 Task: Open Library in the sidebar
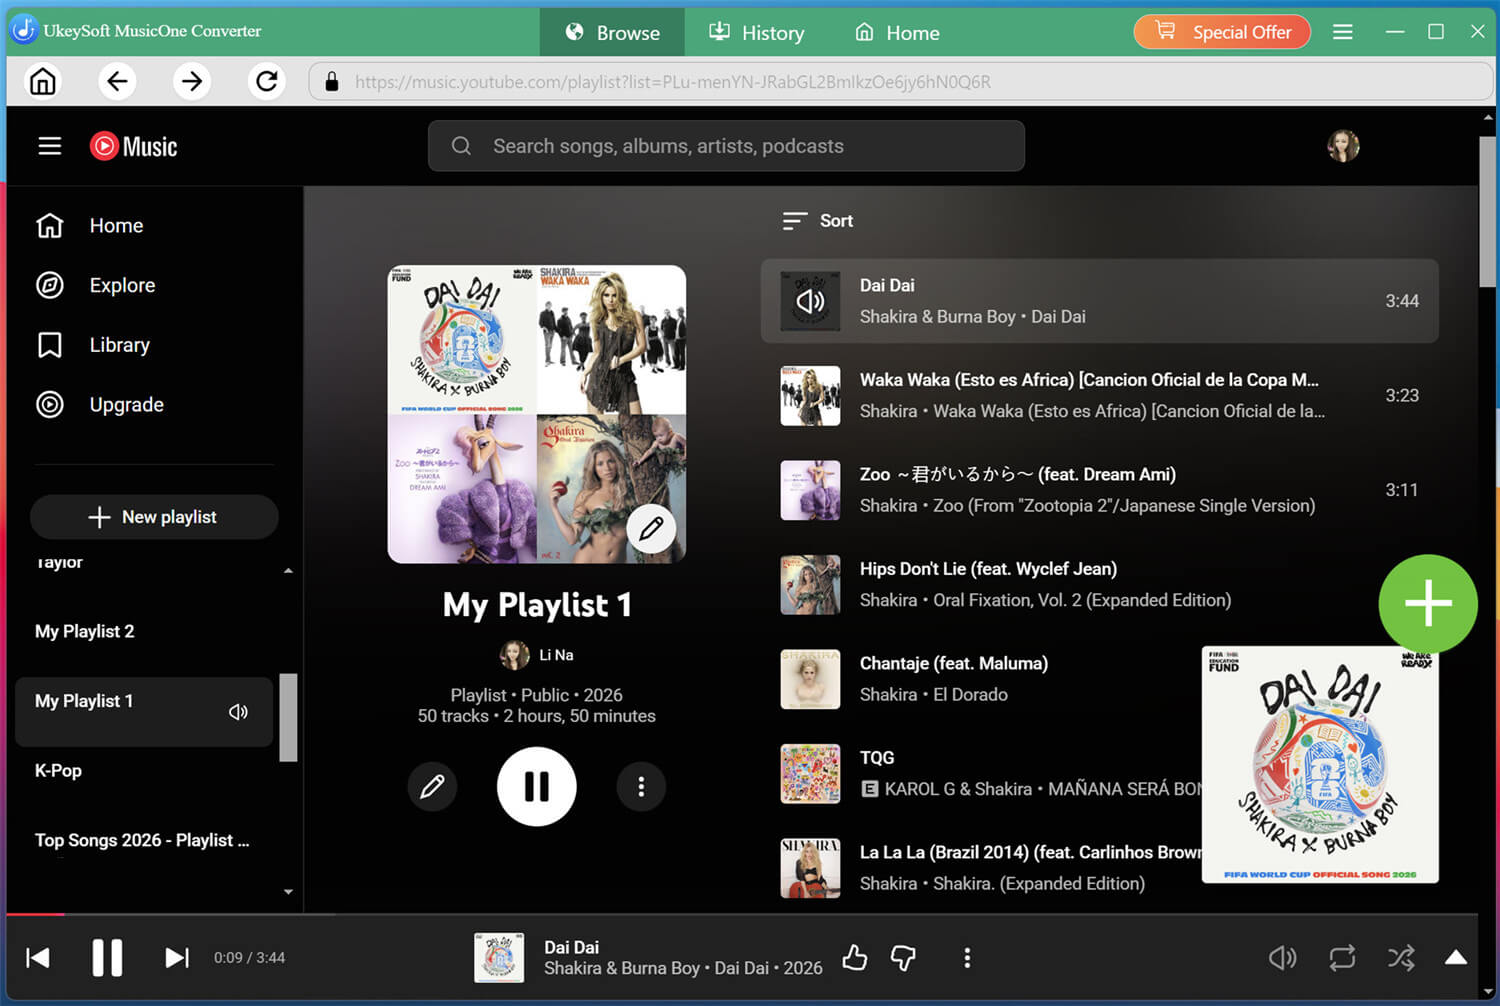coord(93,345)
